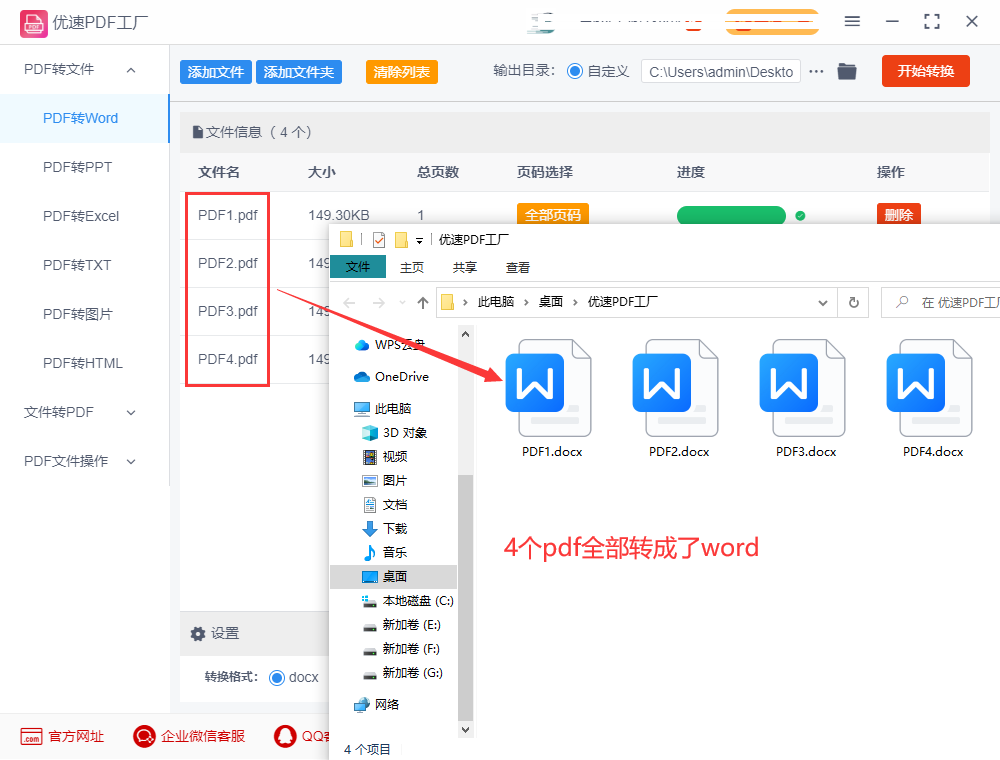
Task: Open the Explorer 查看 ribbon tab
Action: tap(518, 268)
